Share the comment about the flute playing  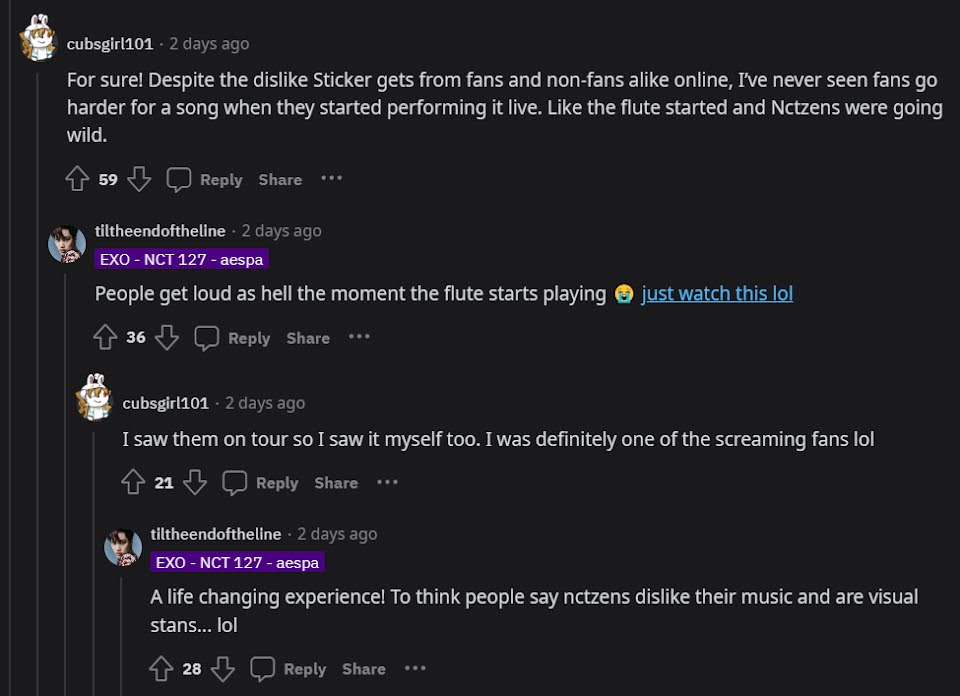(x=308, y=338)
